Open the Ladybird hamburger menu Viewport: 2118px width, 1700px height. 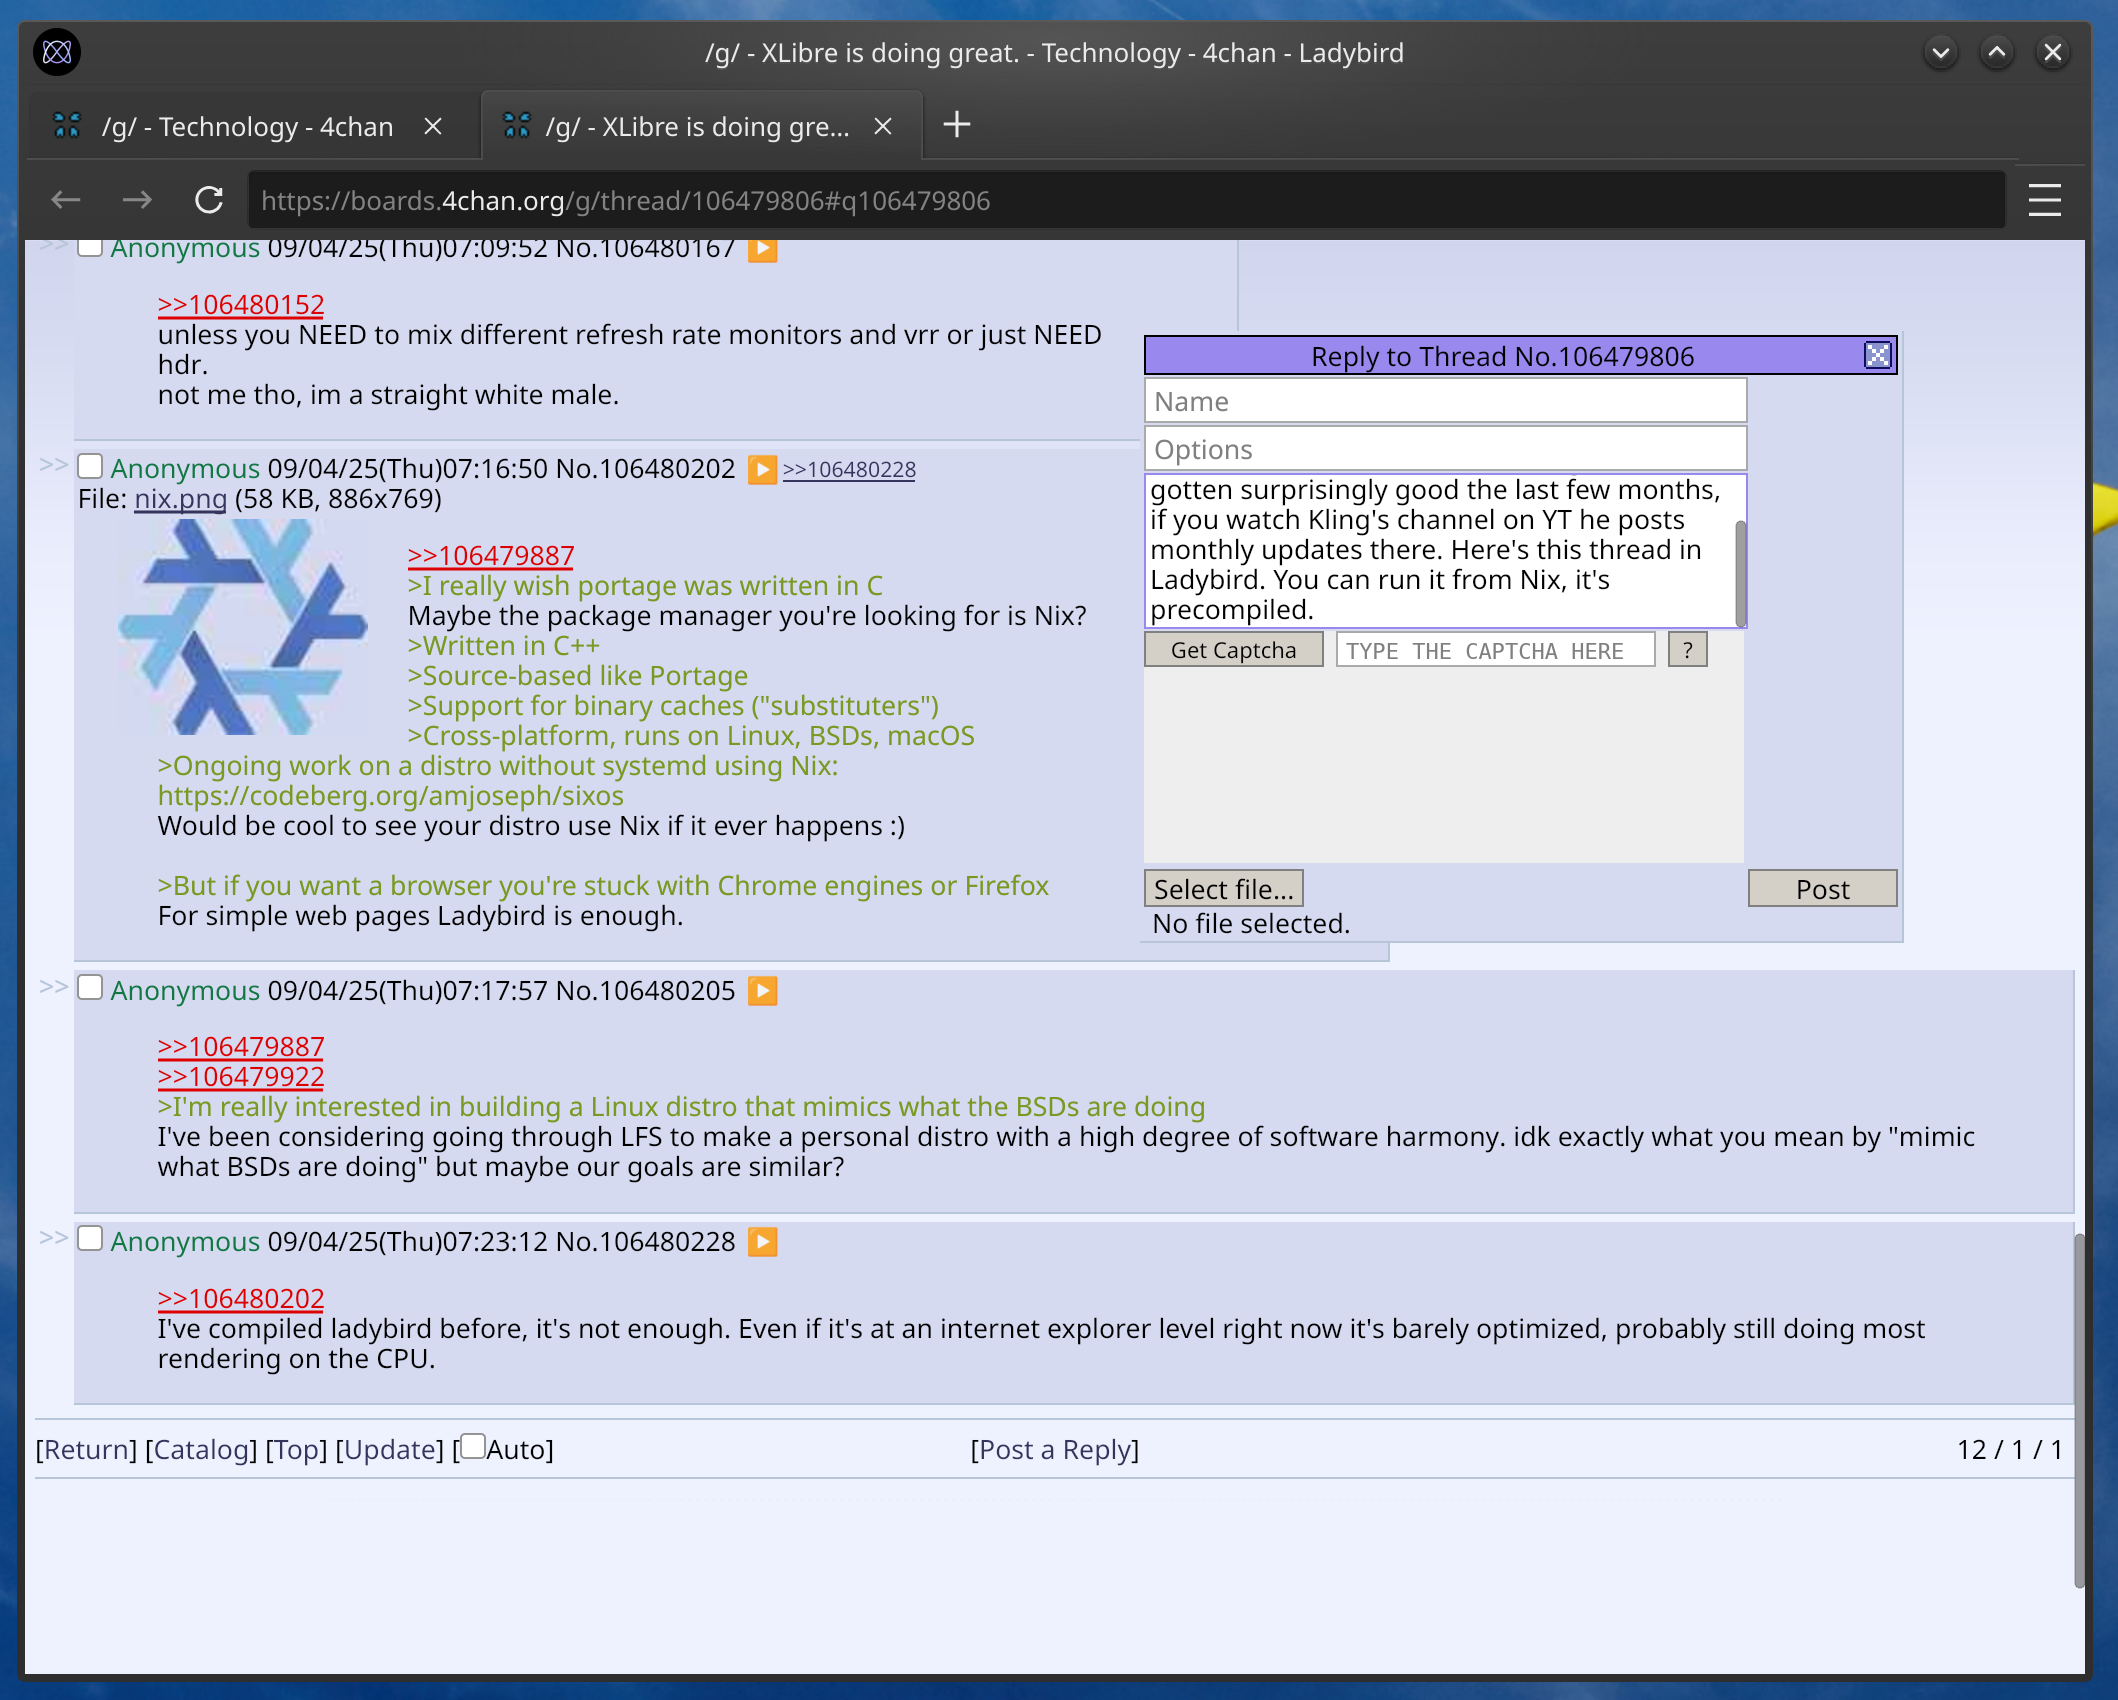(2044, 200)
